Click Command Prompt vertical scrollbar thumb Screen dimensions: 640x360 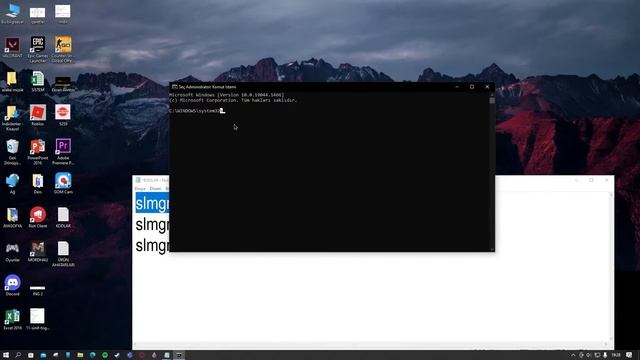click(x=492, y=100)
